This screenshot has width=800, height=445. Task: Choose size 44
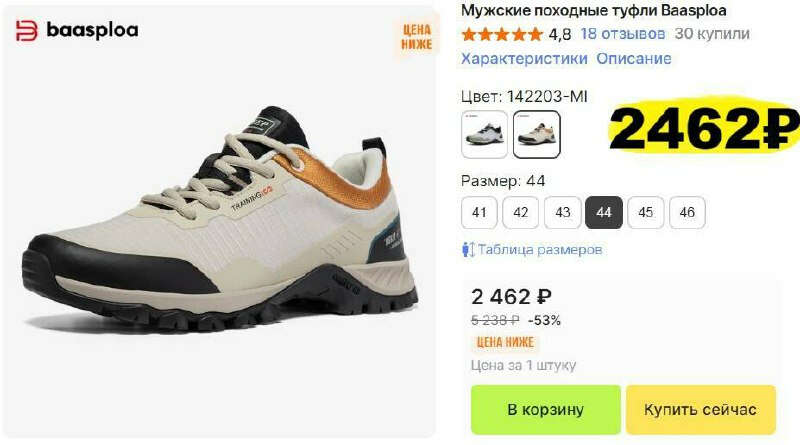[604, 212]
